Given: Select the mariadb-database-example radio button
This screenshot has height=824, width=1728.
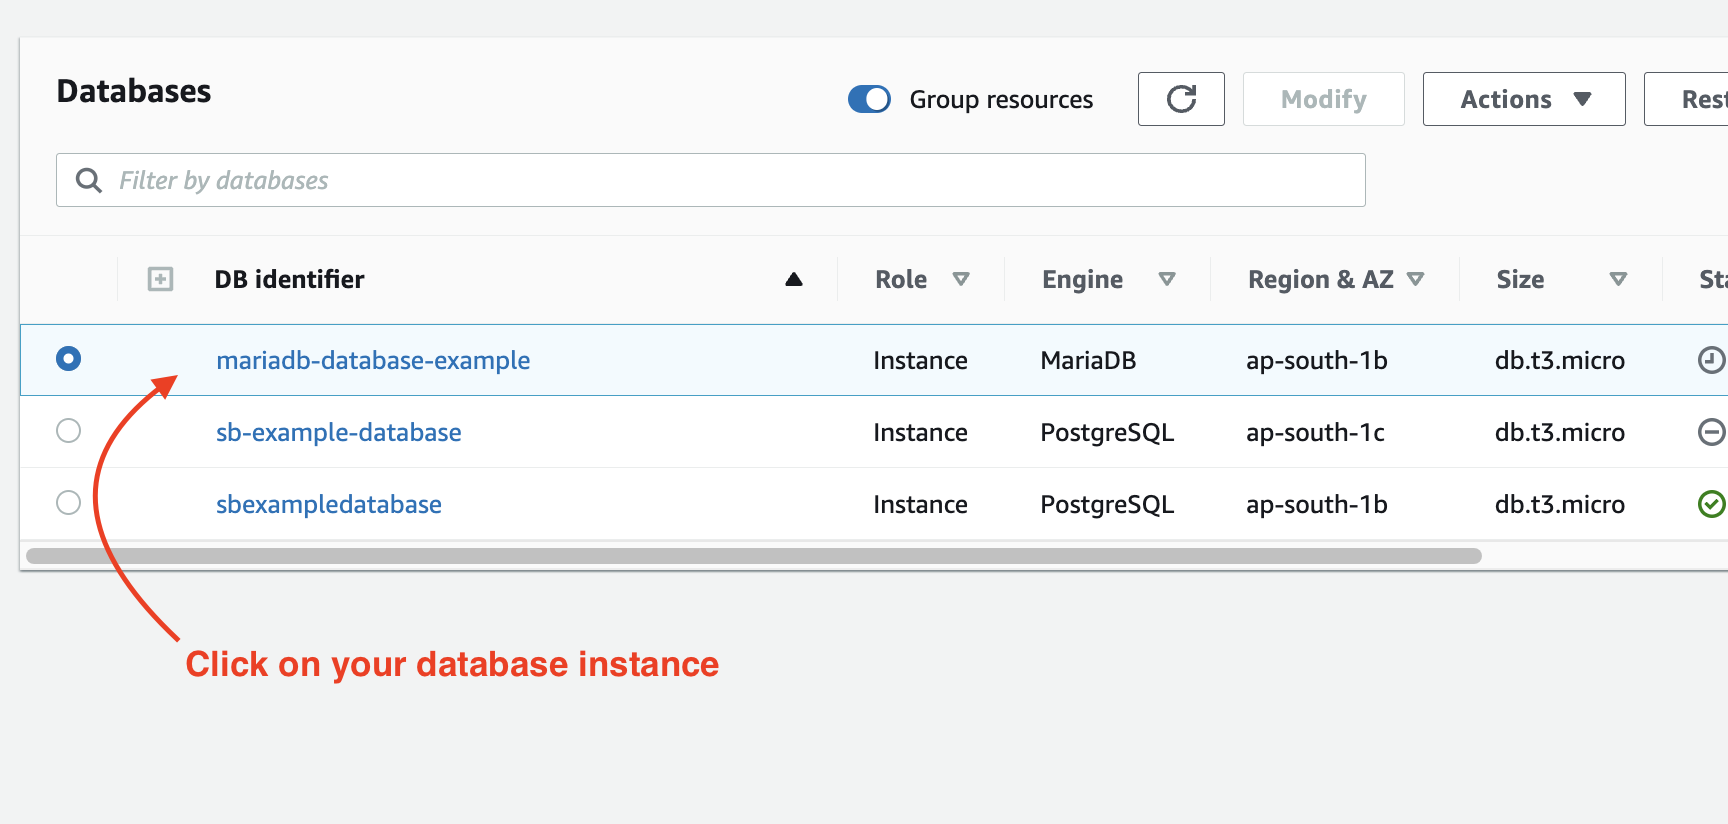Looking at the screenshot, I should [69, 359].
